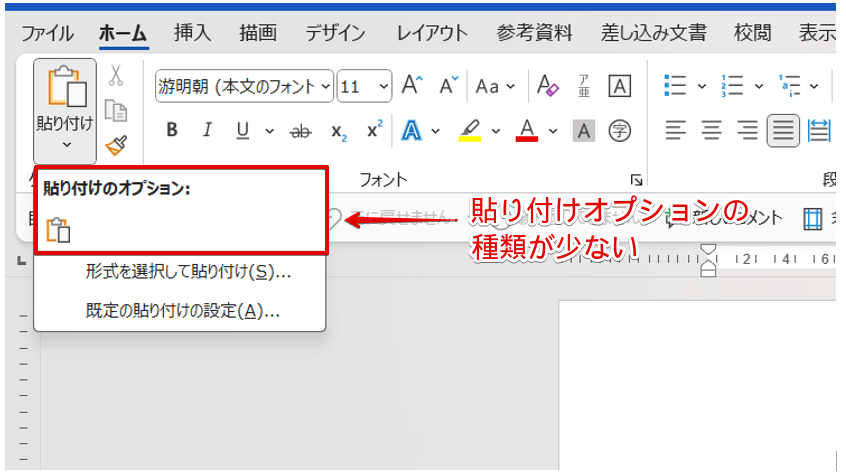Open the ファイル tab
This screenshot has width=846, height=473.
coord(47,33)
